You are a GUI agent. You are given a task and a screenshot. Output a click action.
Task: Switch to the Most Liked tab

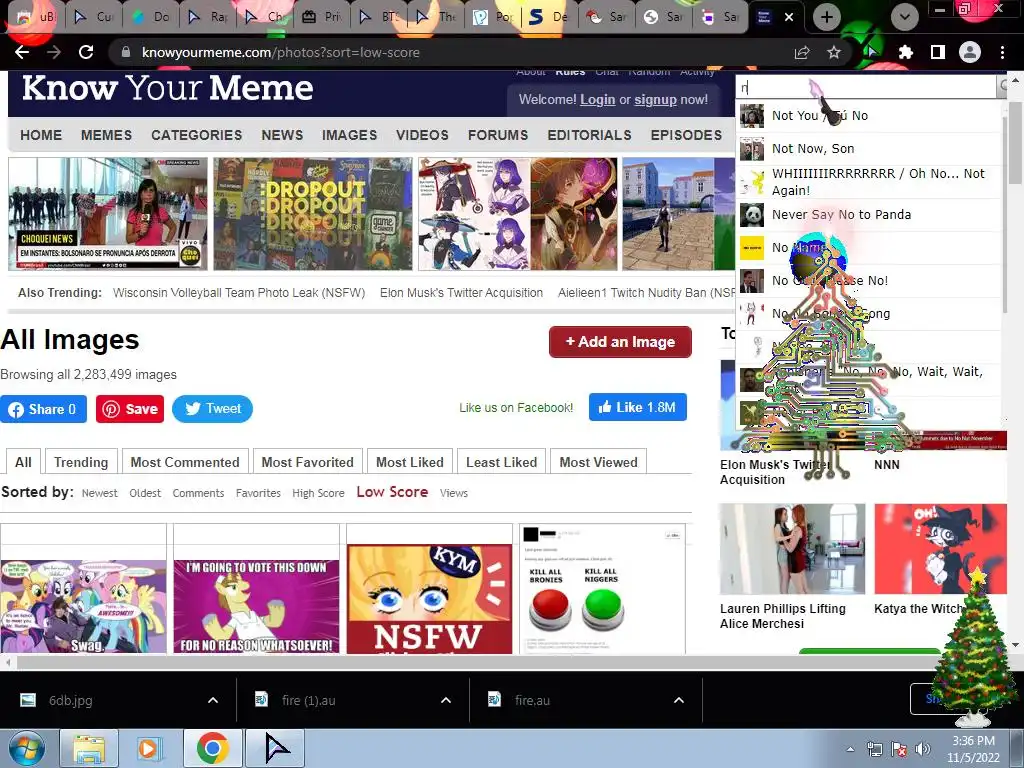[x=409, y=462]
